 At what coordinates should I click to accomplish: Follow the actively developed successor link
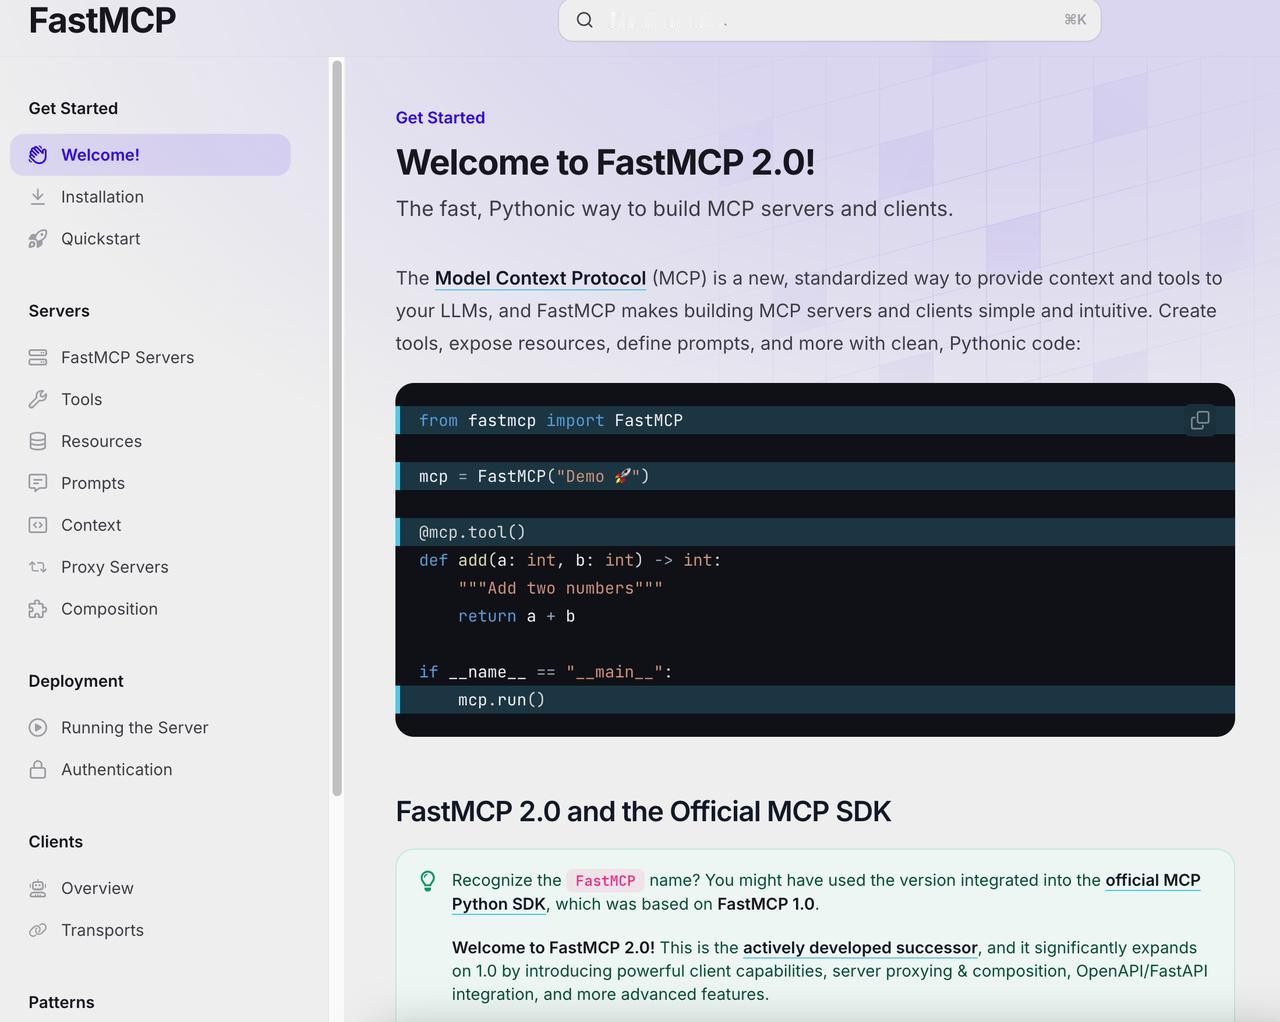860,948
